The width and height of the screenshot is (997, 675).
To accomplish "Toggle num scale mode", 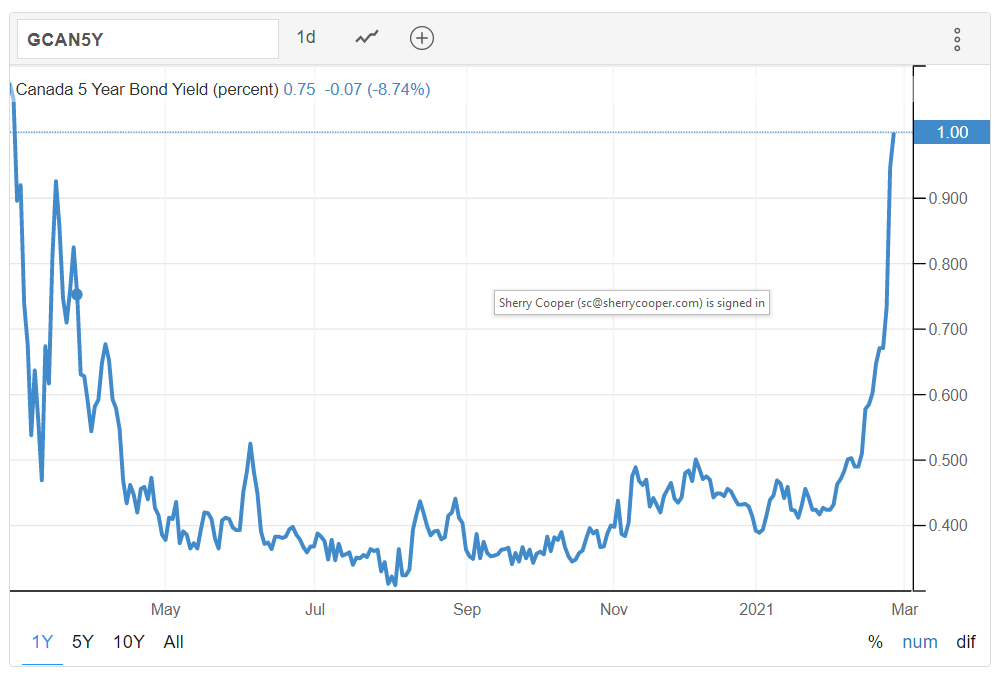I will pyautogui.click(x=920, y=642).
